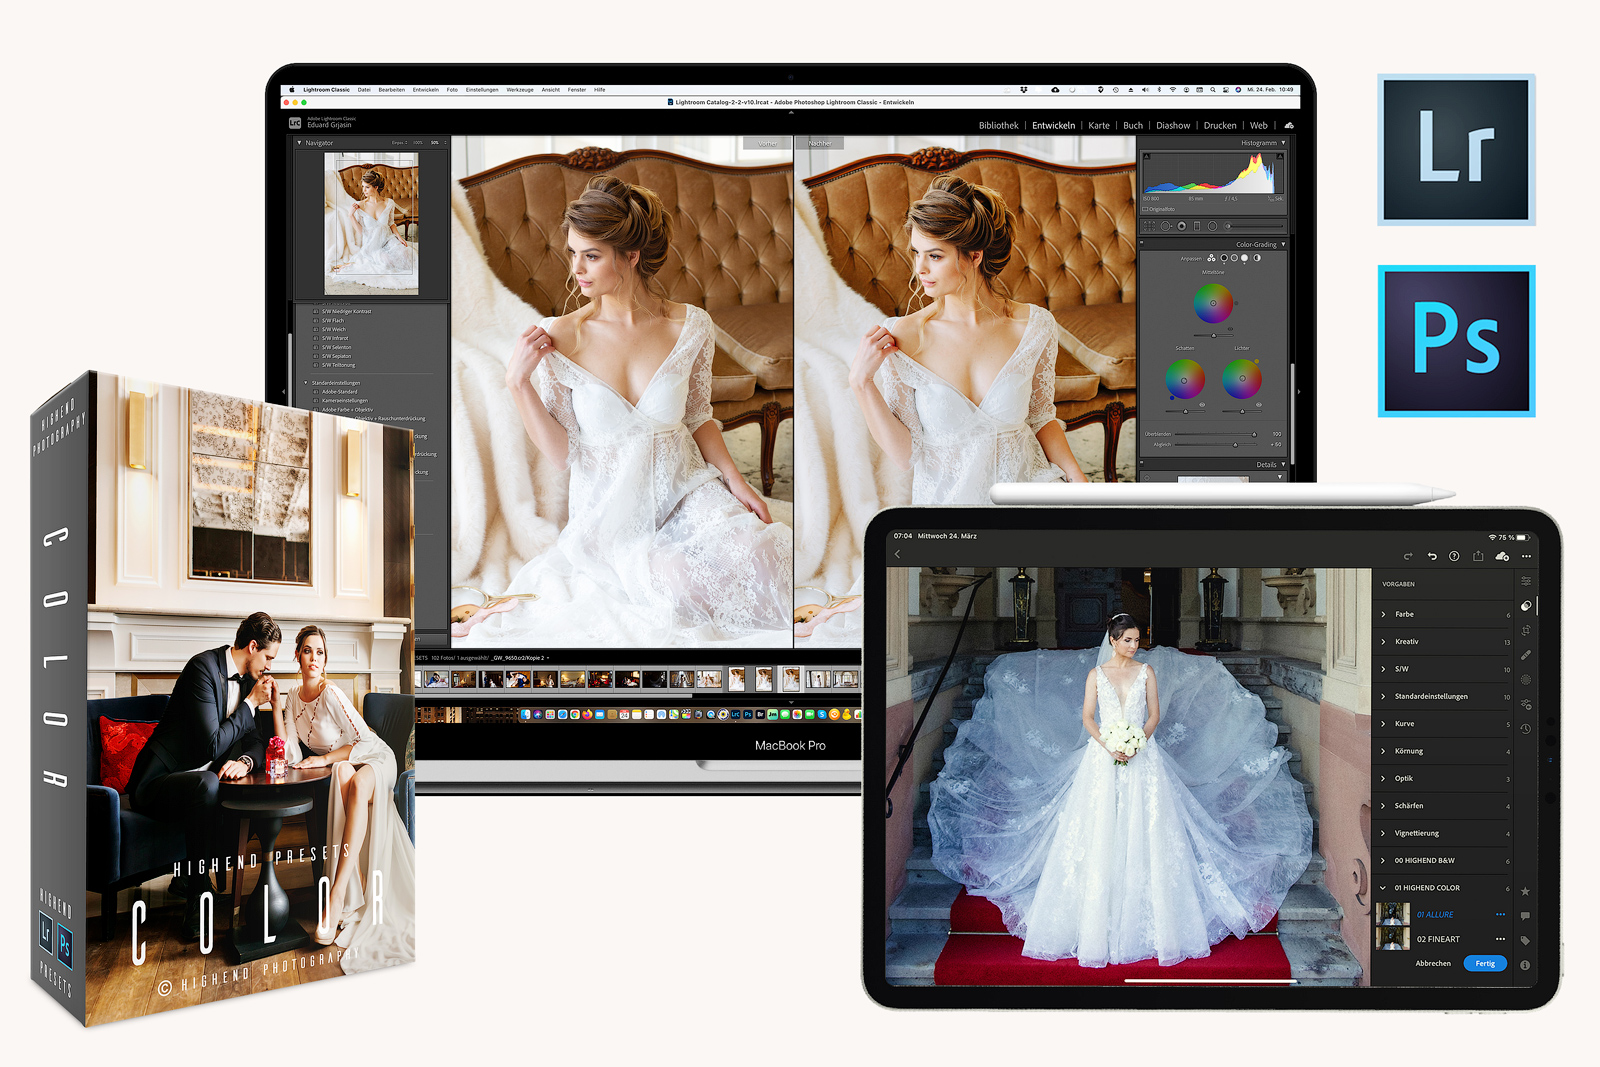
Task: Collapse the Color-Grading panel triangle
Action: click(x=1283, y=244)
